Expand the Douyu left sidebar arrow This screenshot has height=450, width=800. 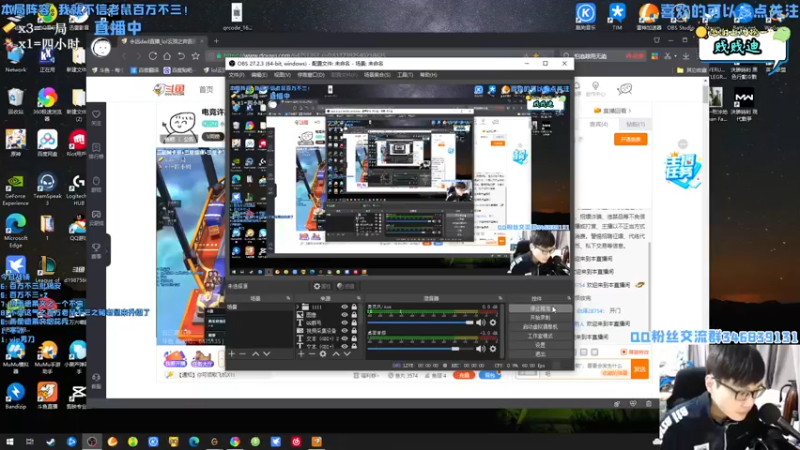pyautogui.click(x=108, y=250)
